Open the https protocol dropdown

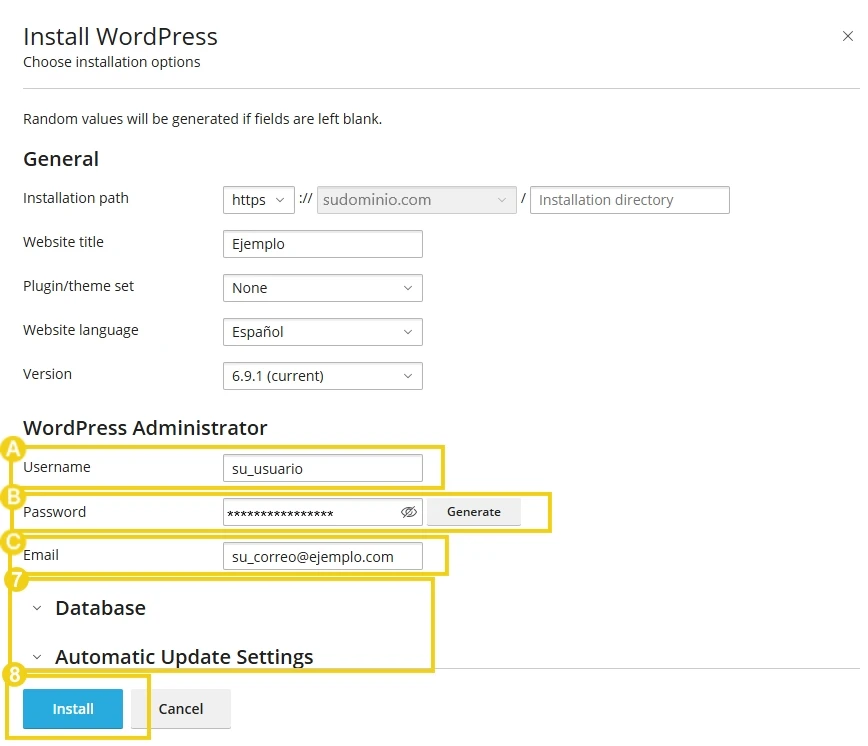coord(258,200)
